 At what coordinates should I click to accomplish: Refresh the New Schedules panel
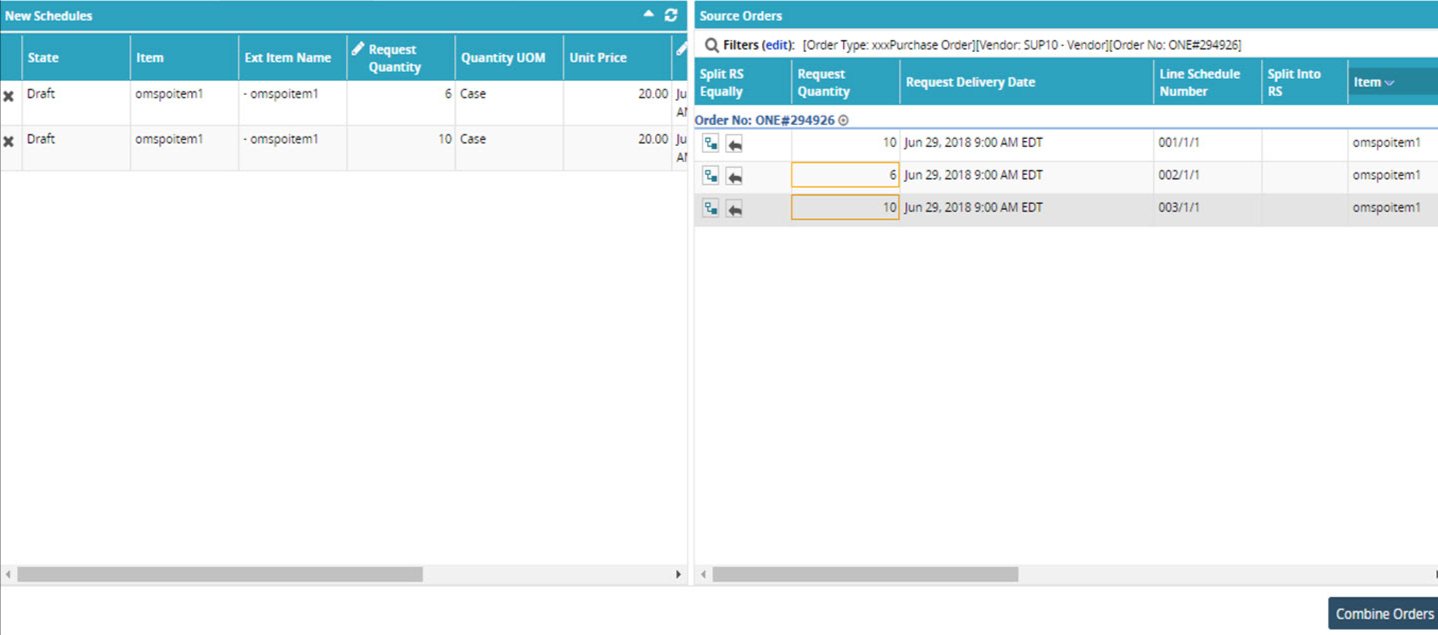671,15
